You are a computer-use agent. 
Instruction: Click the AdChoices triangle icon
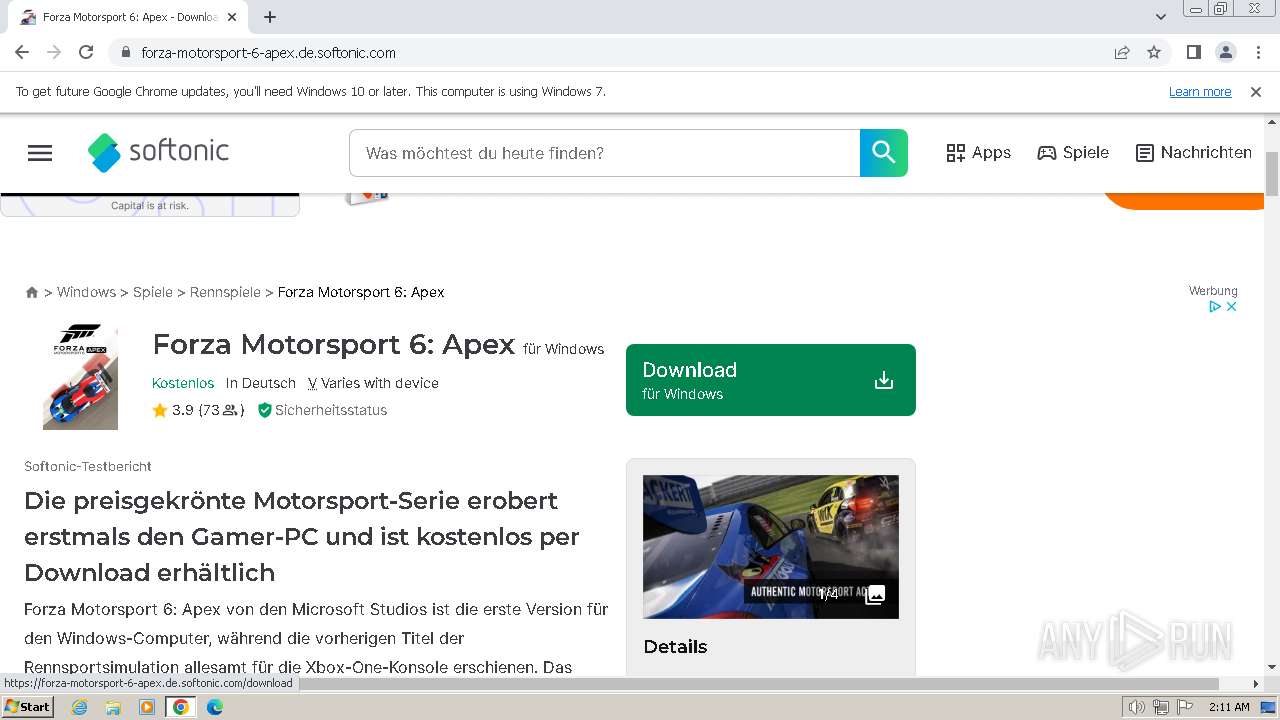pos(1215,307)
